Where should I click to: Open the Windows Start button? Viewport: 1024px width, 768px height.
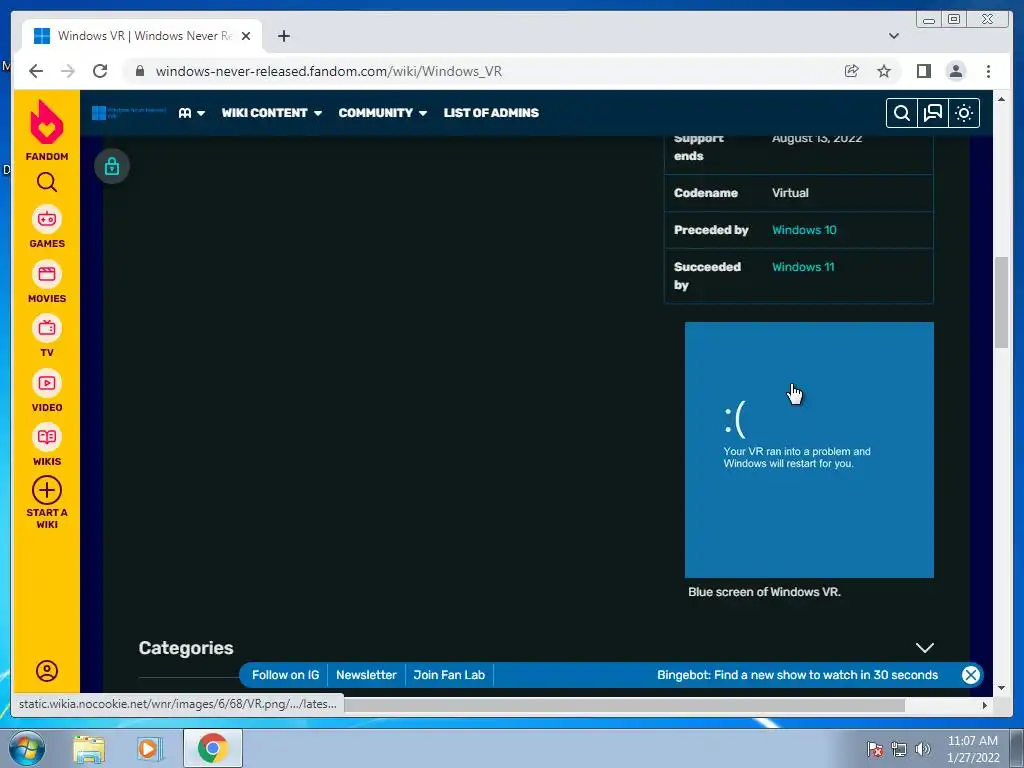(x=27, y=748)
